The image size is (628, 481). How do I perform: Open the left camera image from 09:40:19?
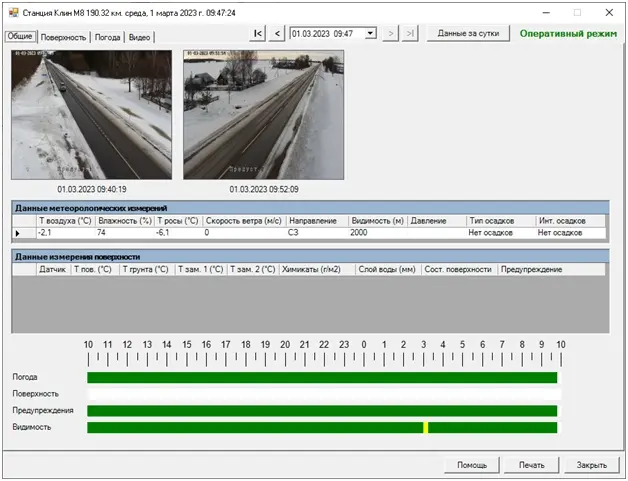(x=91, y=115)
